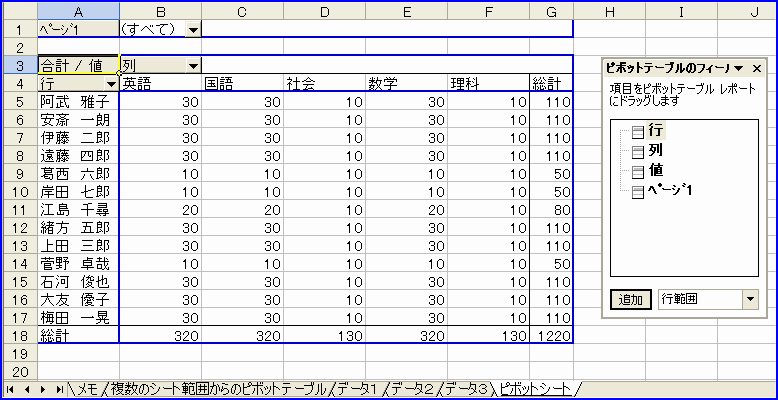Select the 安斎 一朗 row label
Image resolution: width=778 pixels, height=400 pixels.
pos(78,120)
